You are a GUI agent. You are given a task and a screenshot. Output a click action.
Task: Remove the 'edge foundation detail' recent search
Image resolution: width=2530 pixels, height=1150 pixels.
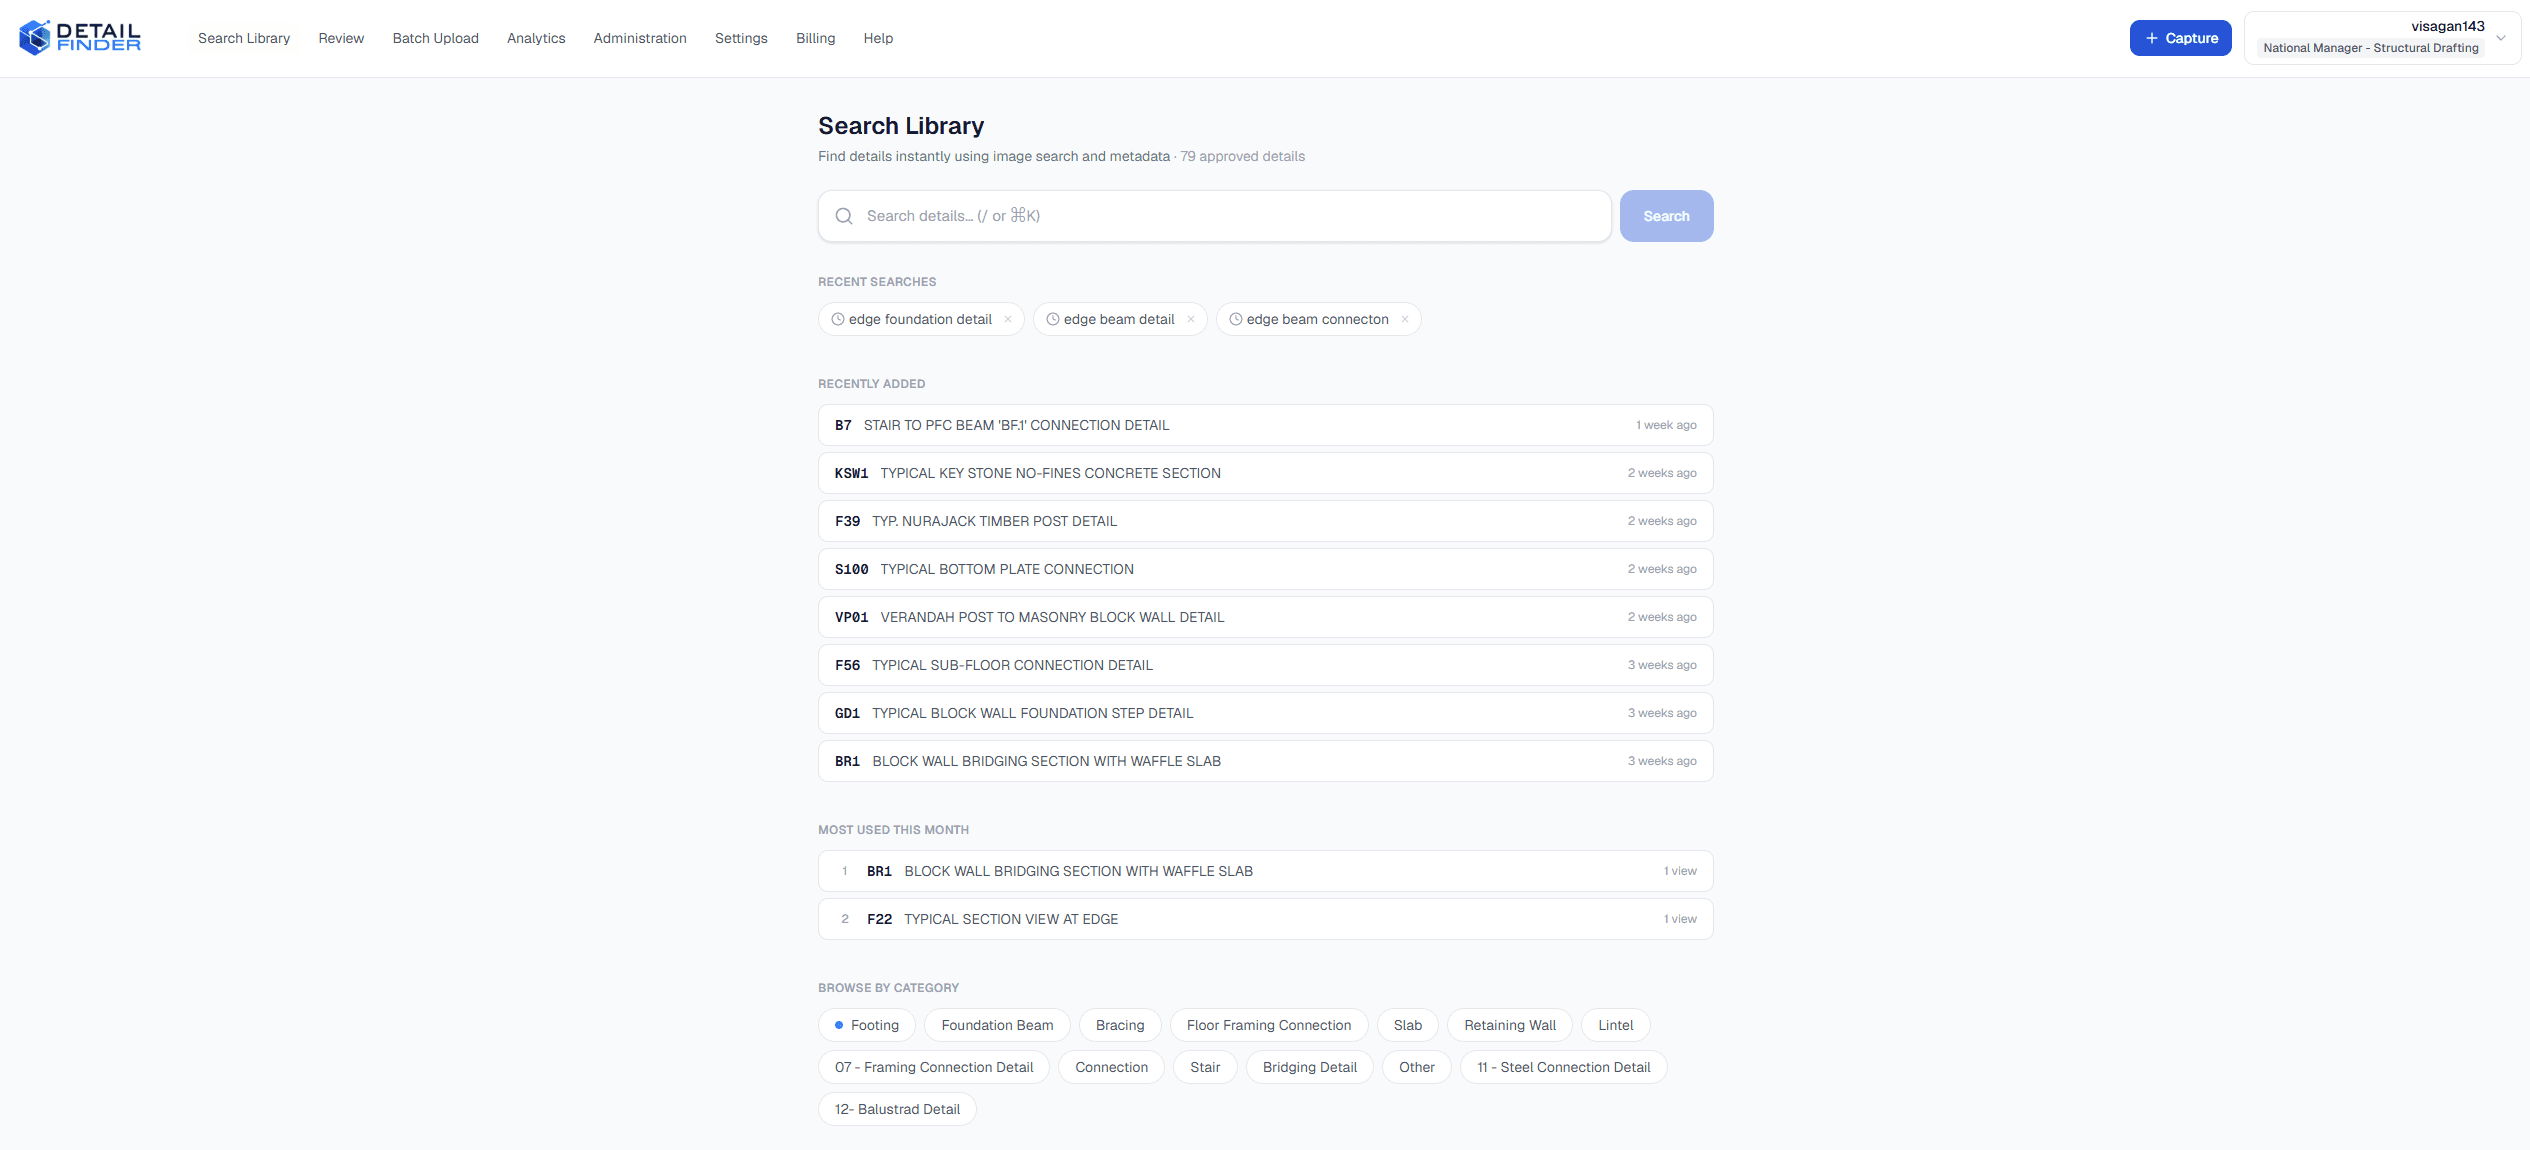1008,319
